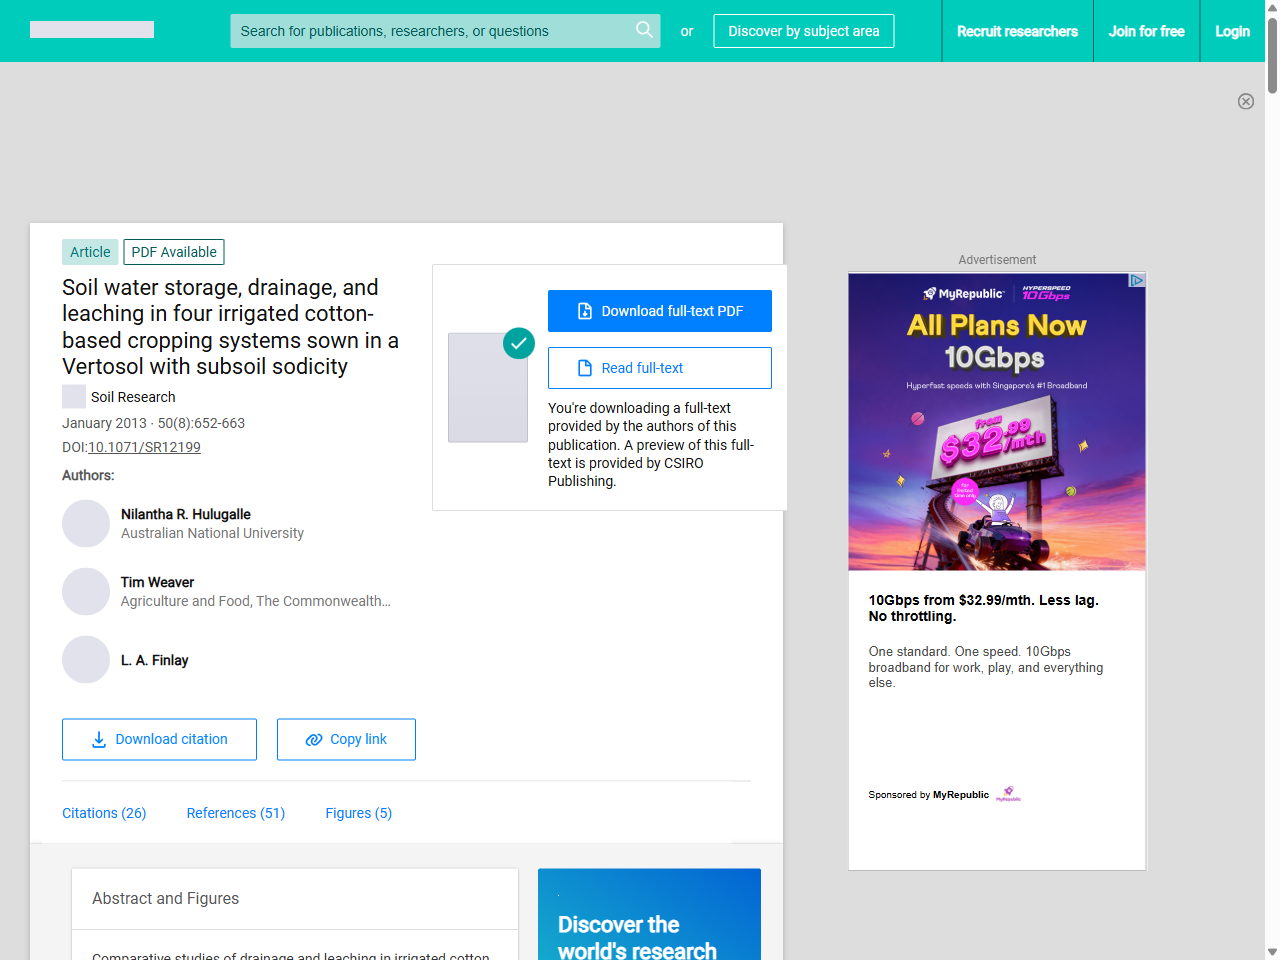Click the PDF preview thumbnail

click(488, 388)
